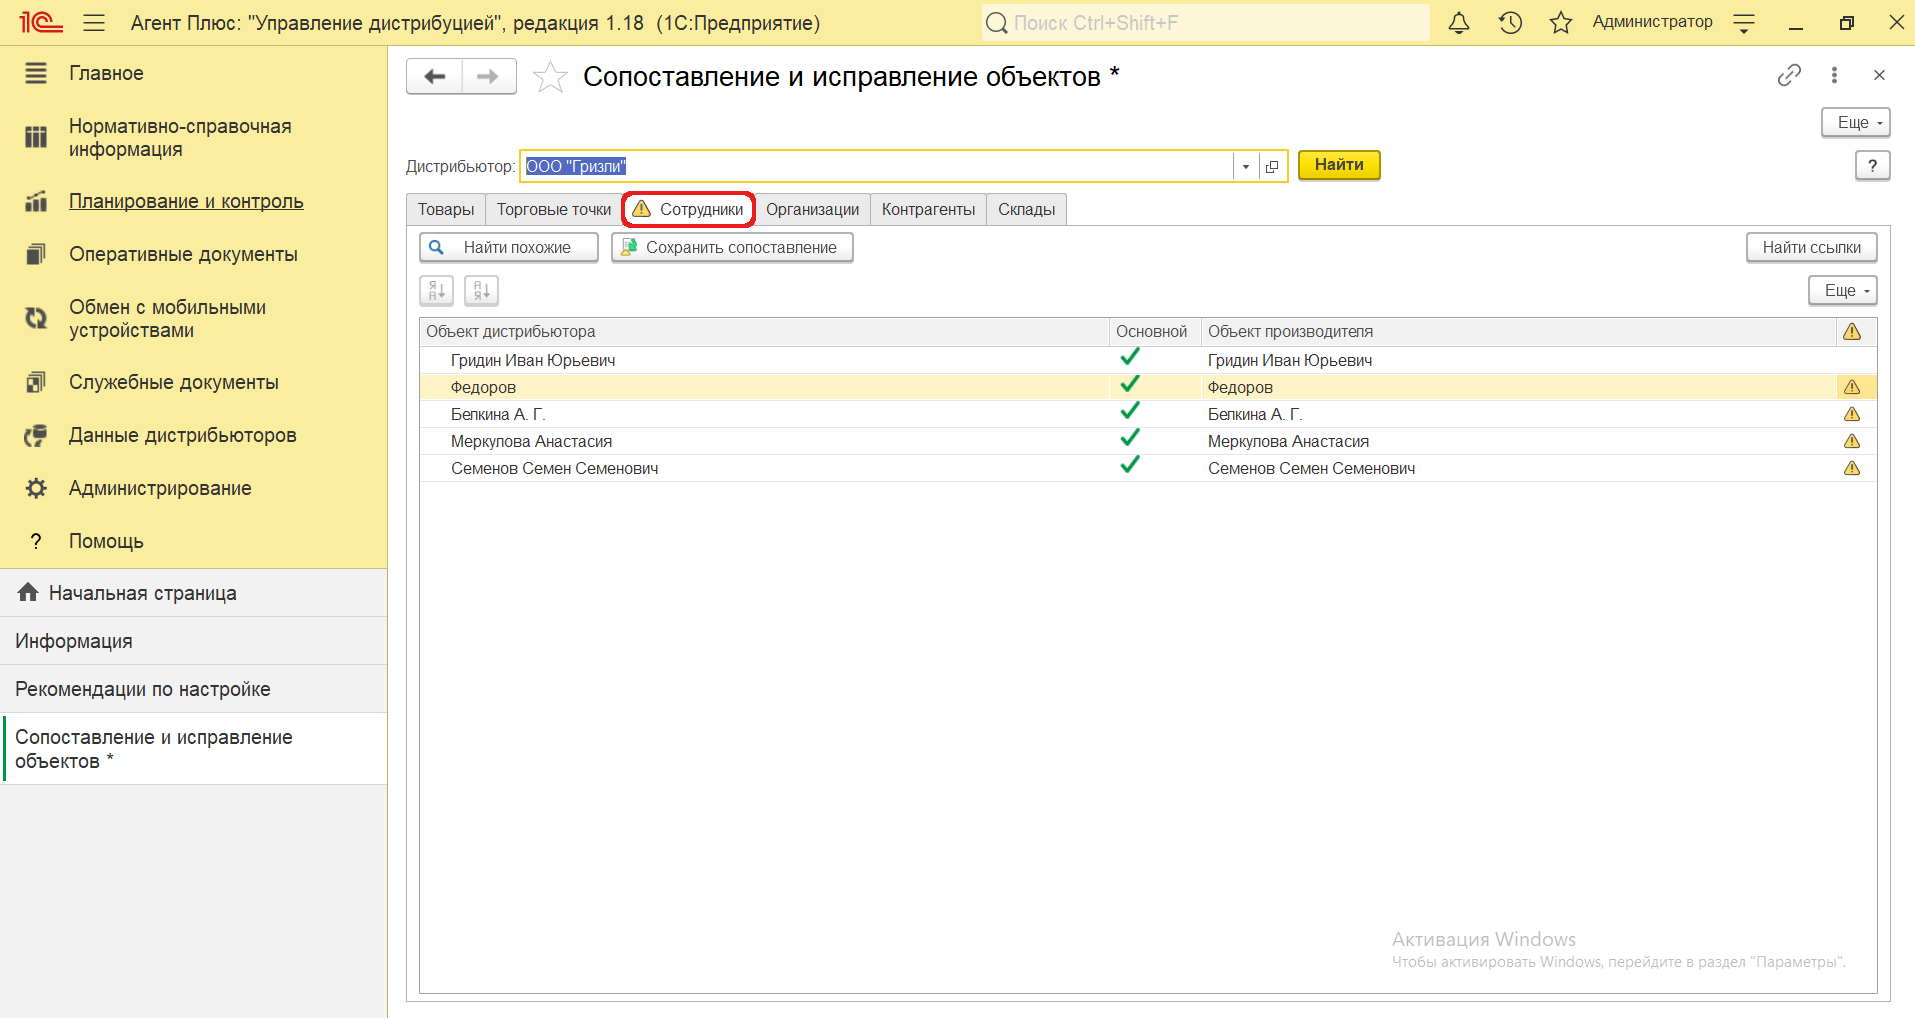Click the search magnifier in the title bar
Viewport: 1915px width, 1018px height.
[996, 23]
